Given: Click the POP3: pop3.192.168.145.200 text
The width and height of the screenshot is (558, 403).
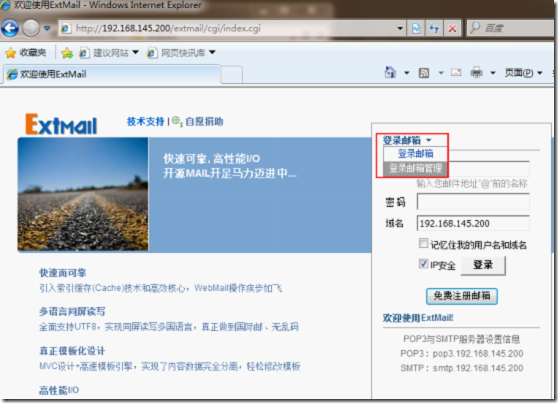Looking at the screenshot, I should [x=462, y=354].
